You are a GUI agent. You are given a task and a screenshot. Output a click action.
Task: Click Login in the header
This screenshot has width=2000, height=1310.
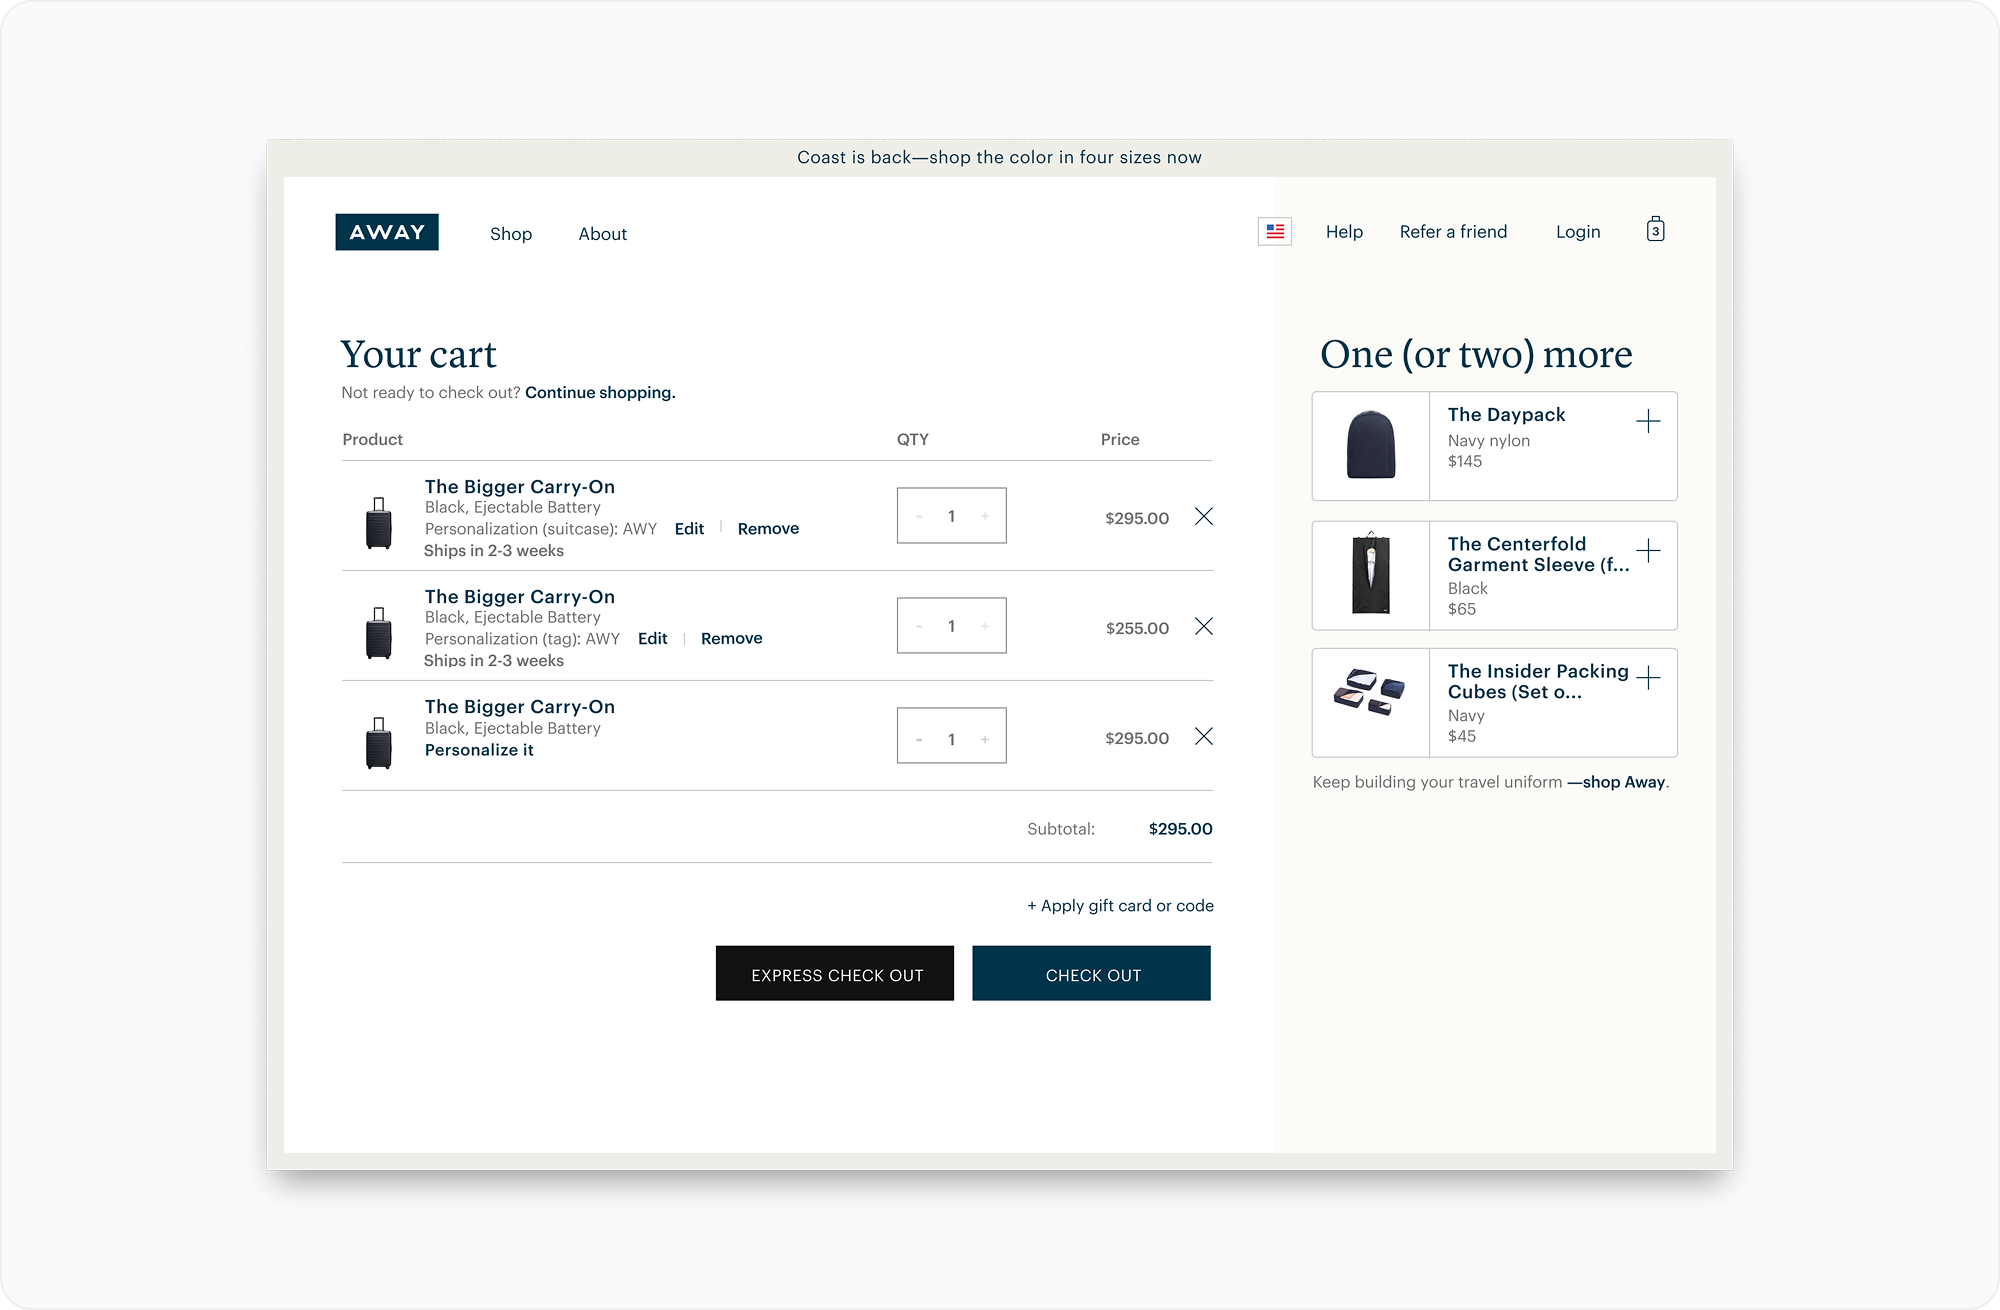click(x=1578, y=232)
